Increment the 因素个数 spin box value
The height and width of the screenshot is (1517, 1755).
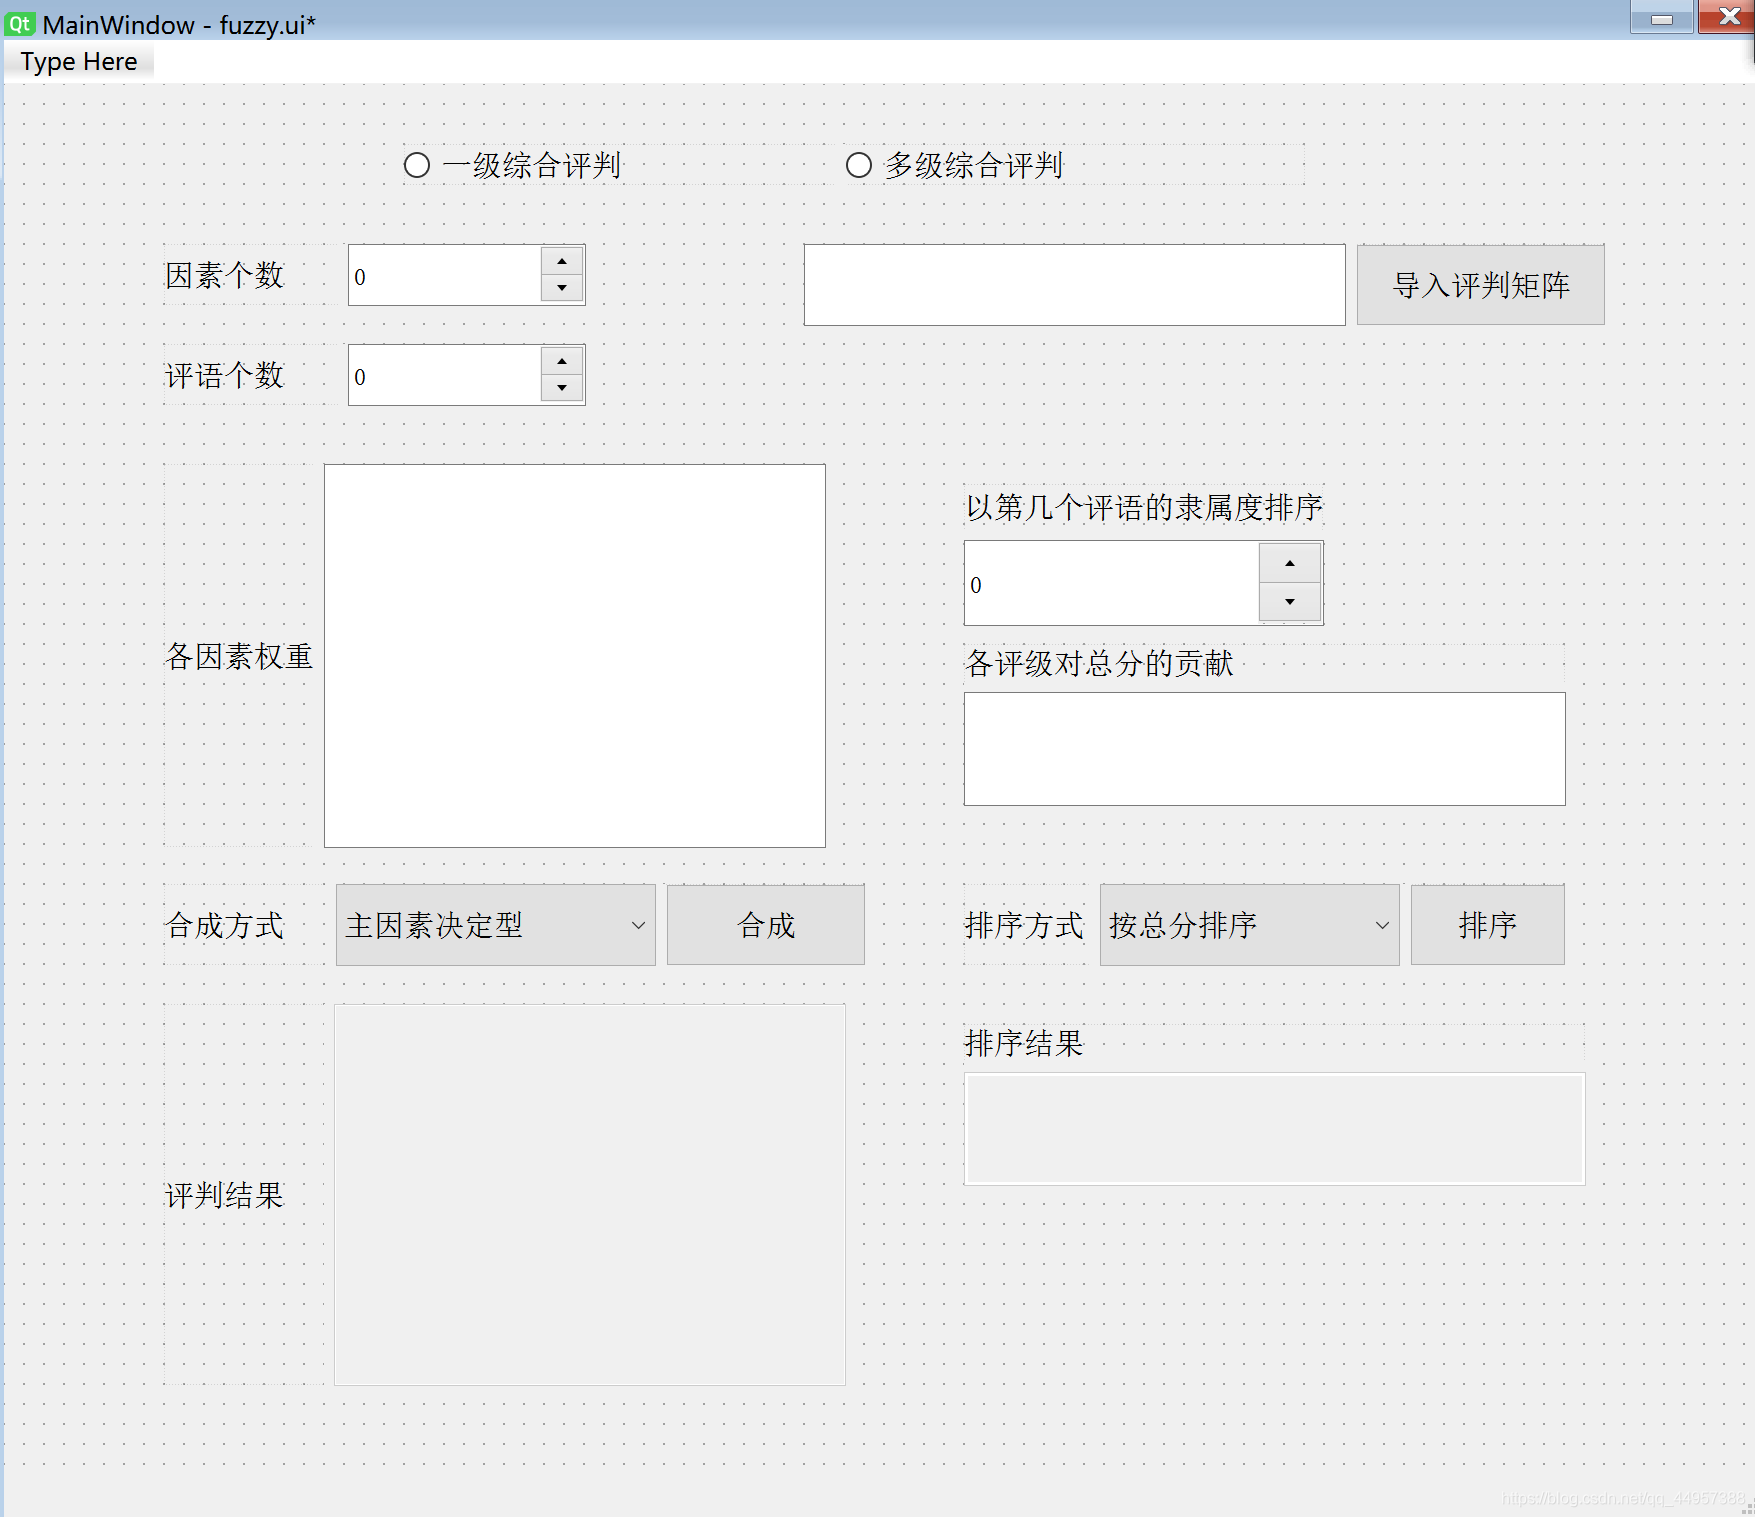(x=562, y=261)
